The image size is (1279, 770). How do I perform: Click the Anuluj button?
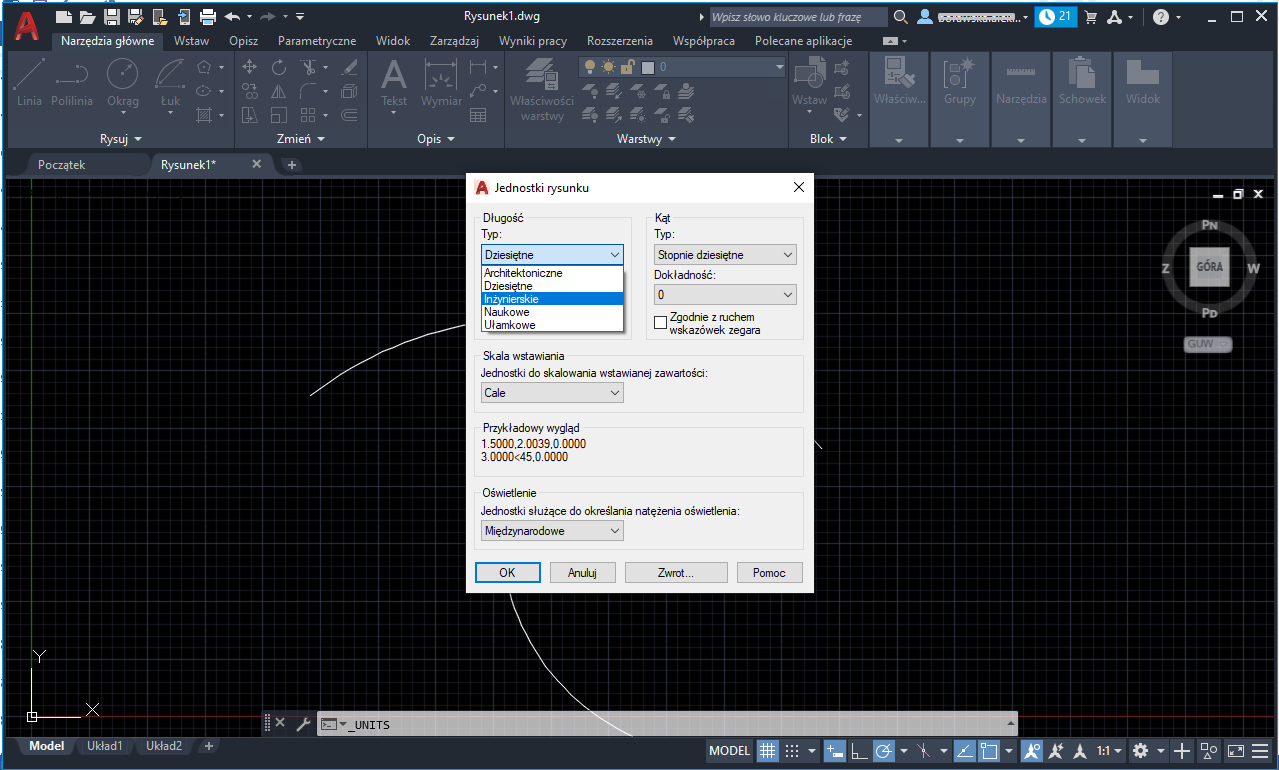(582, 572)
